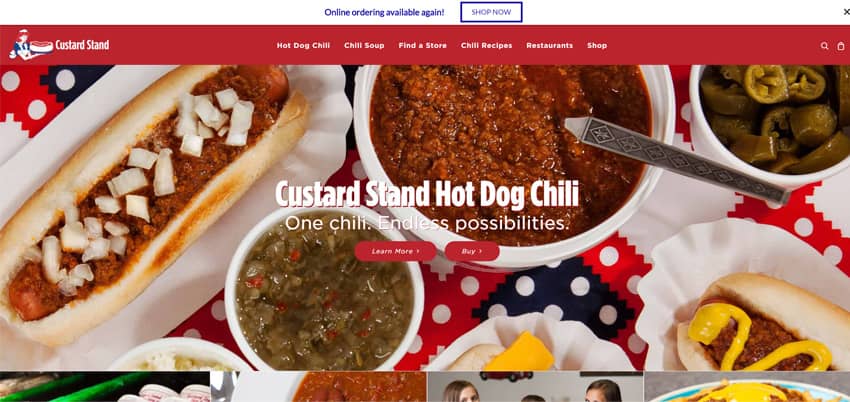Open the chili bowl thumbnail tile

pos(319,387)
